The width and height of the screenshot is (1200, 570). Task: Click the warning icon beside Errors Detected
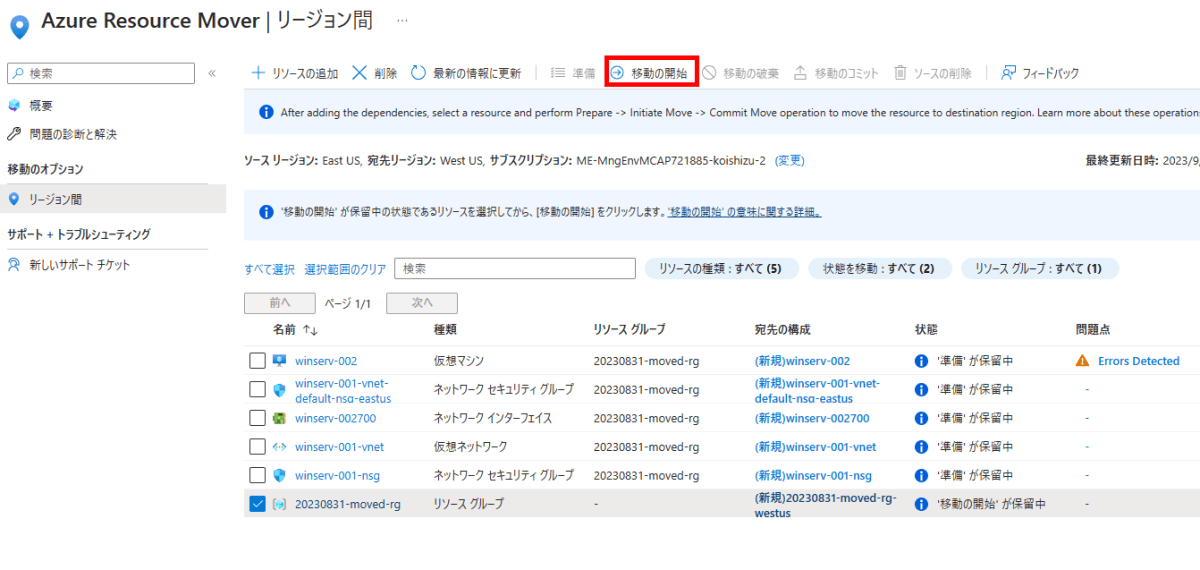1082,361
